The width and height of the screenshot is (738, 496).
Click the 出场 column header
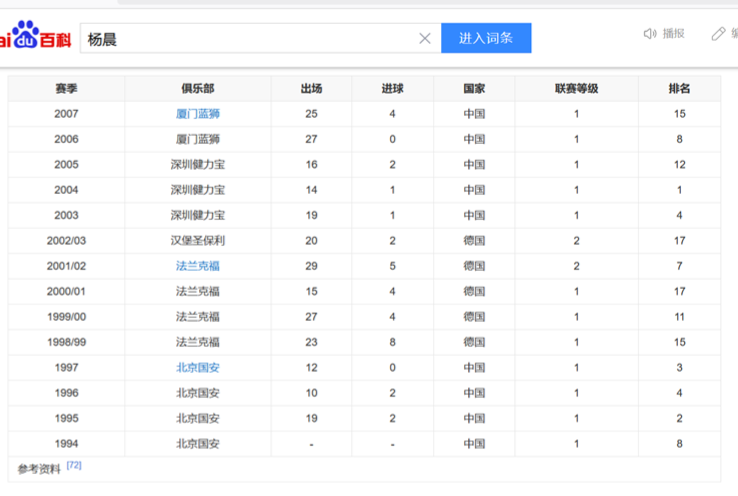(312, 88)
